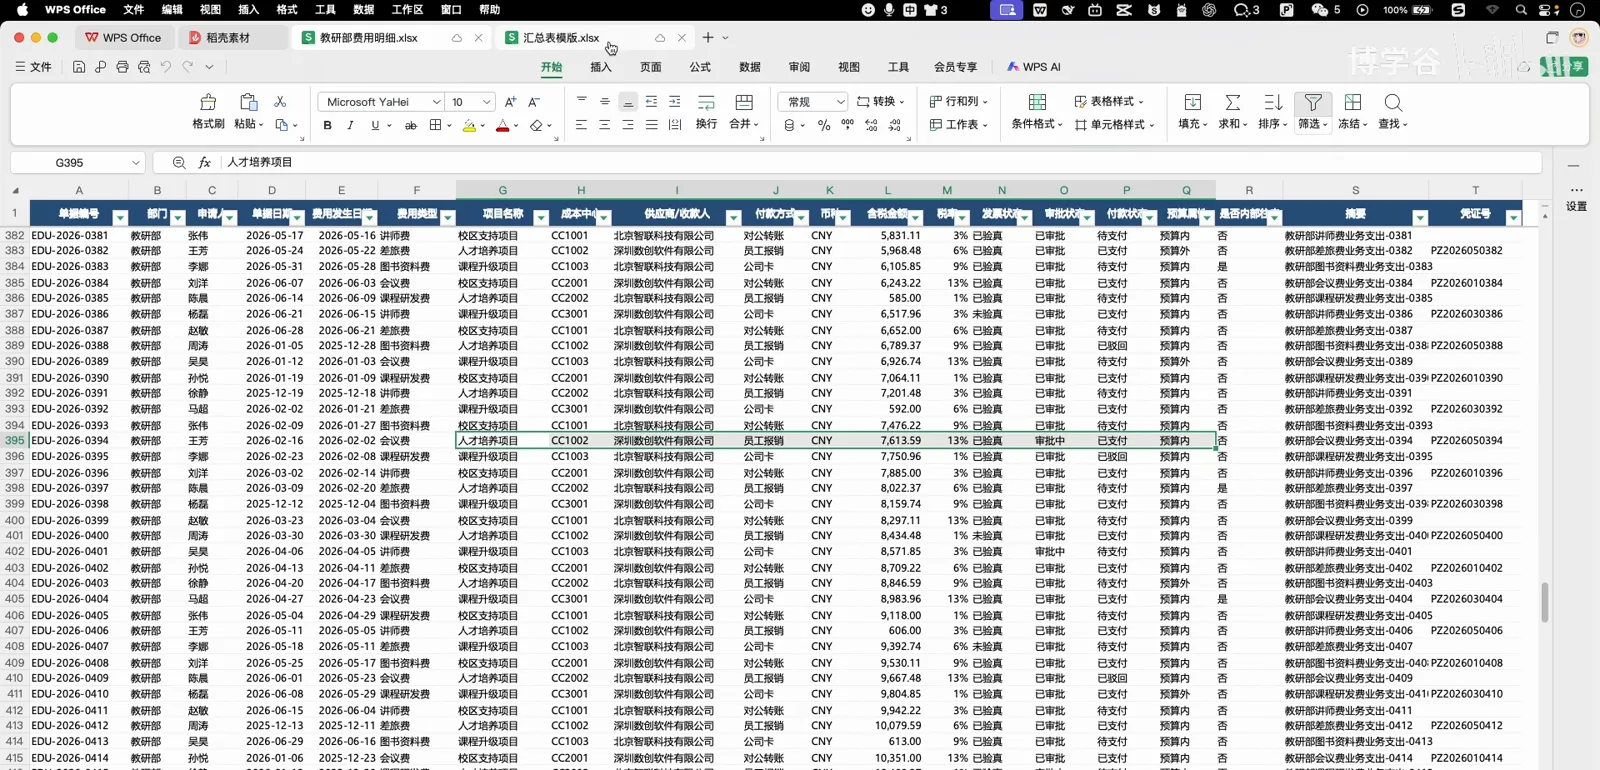Open filter dropdown on 供应商/收款人 header
The width and height of the screenshot is (1600, 770).
[x=732, y=218]
